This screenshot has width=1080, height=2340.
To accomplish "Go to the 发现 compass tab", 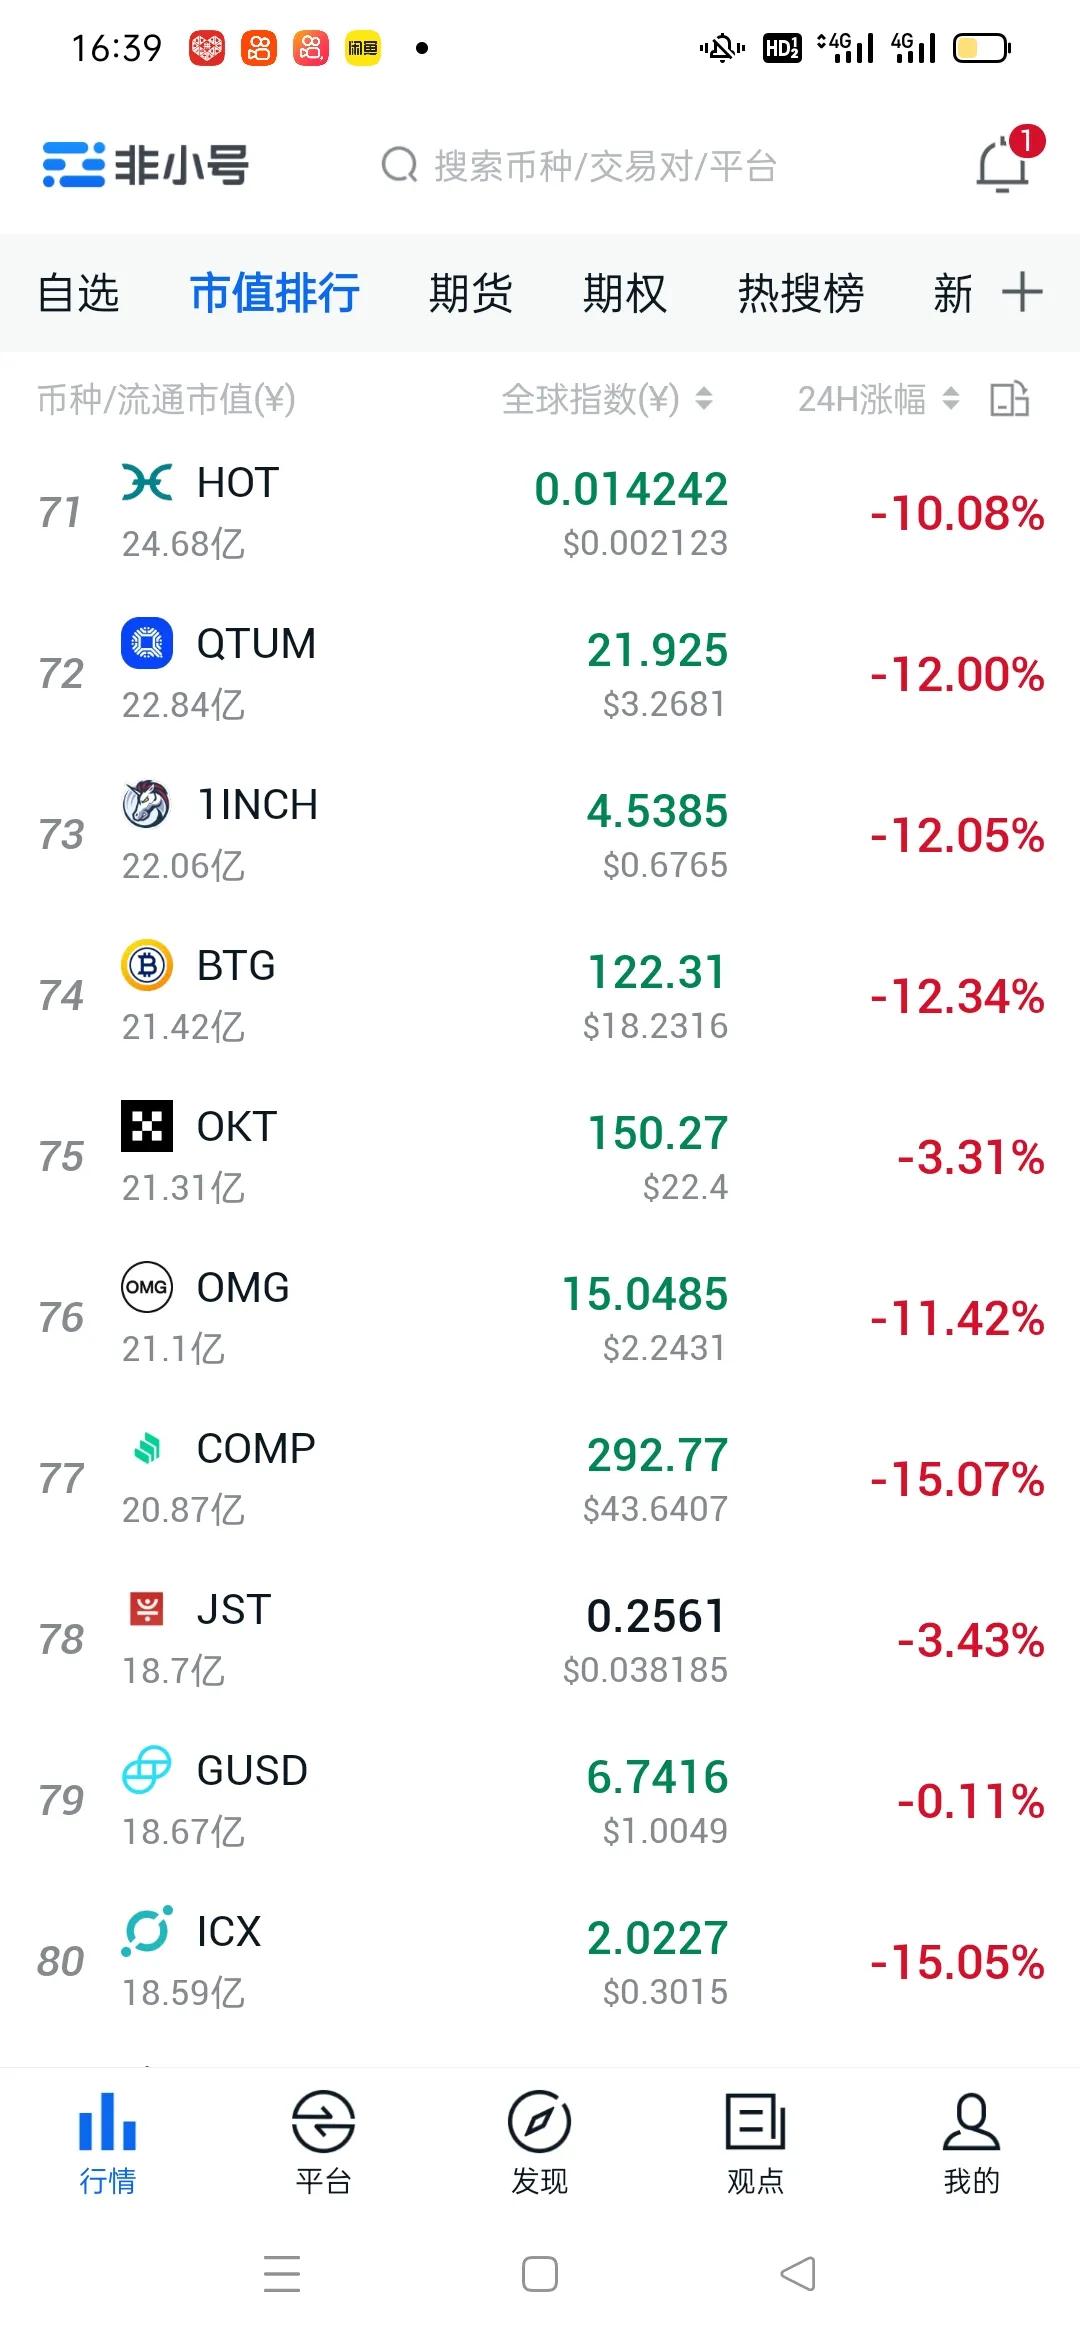I will pos(539,2142).
